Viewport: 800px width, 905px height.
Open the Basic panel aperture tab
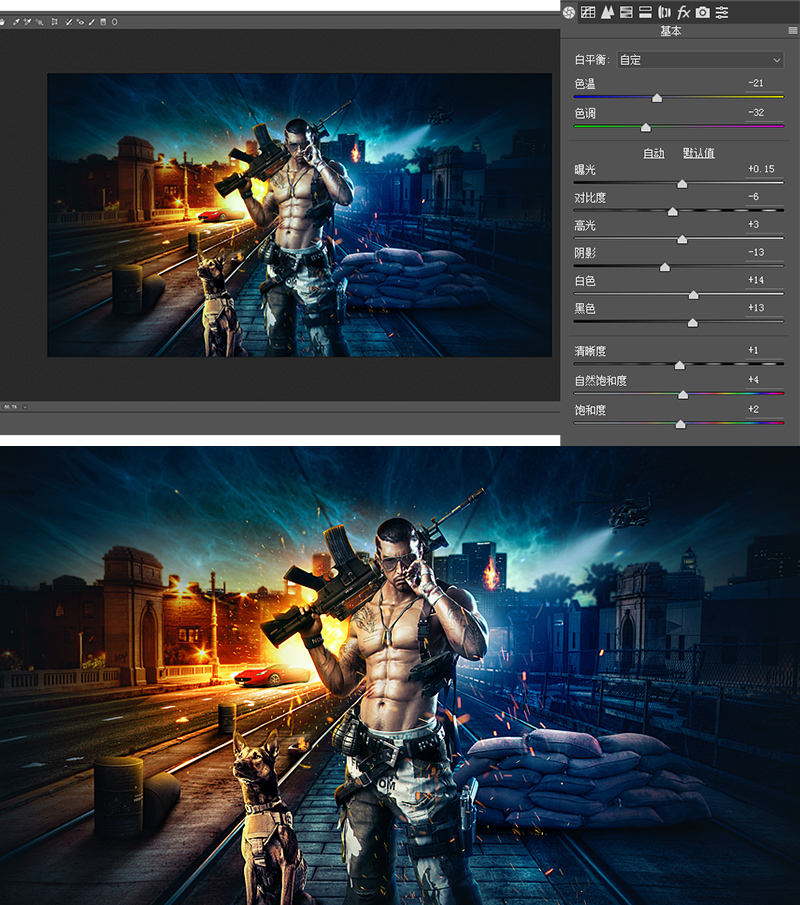[569, 12]
